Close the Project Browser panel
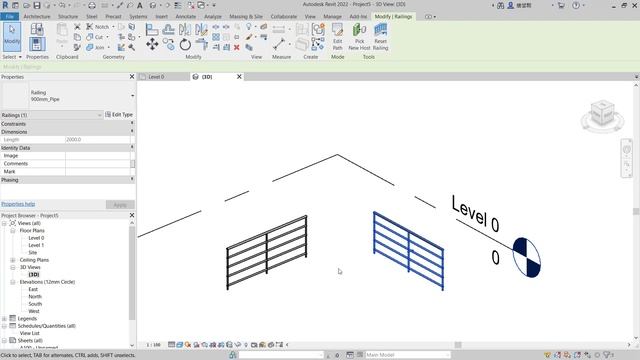640x360 pixels. (132, 215)
